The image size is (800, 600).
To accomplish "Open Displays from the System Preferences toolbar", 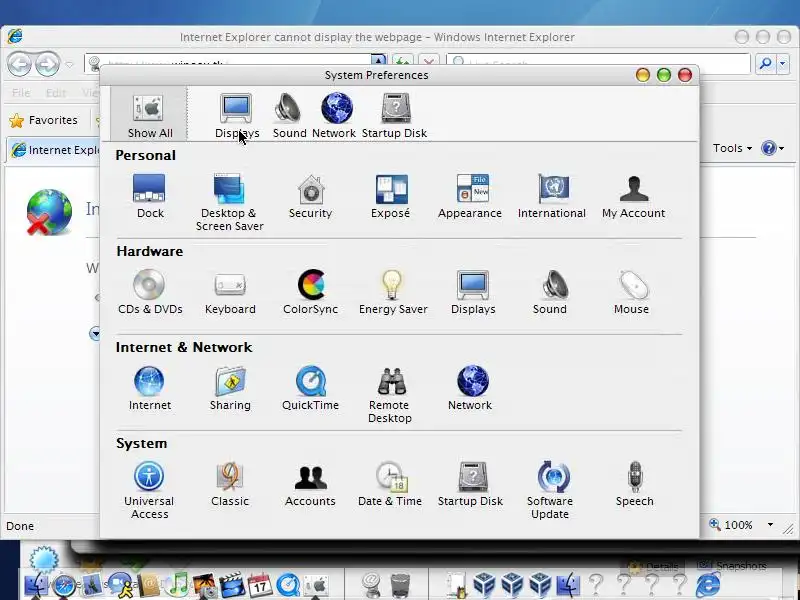I will tap(236, 116).
